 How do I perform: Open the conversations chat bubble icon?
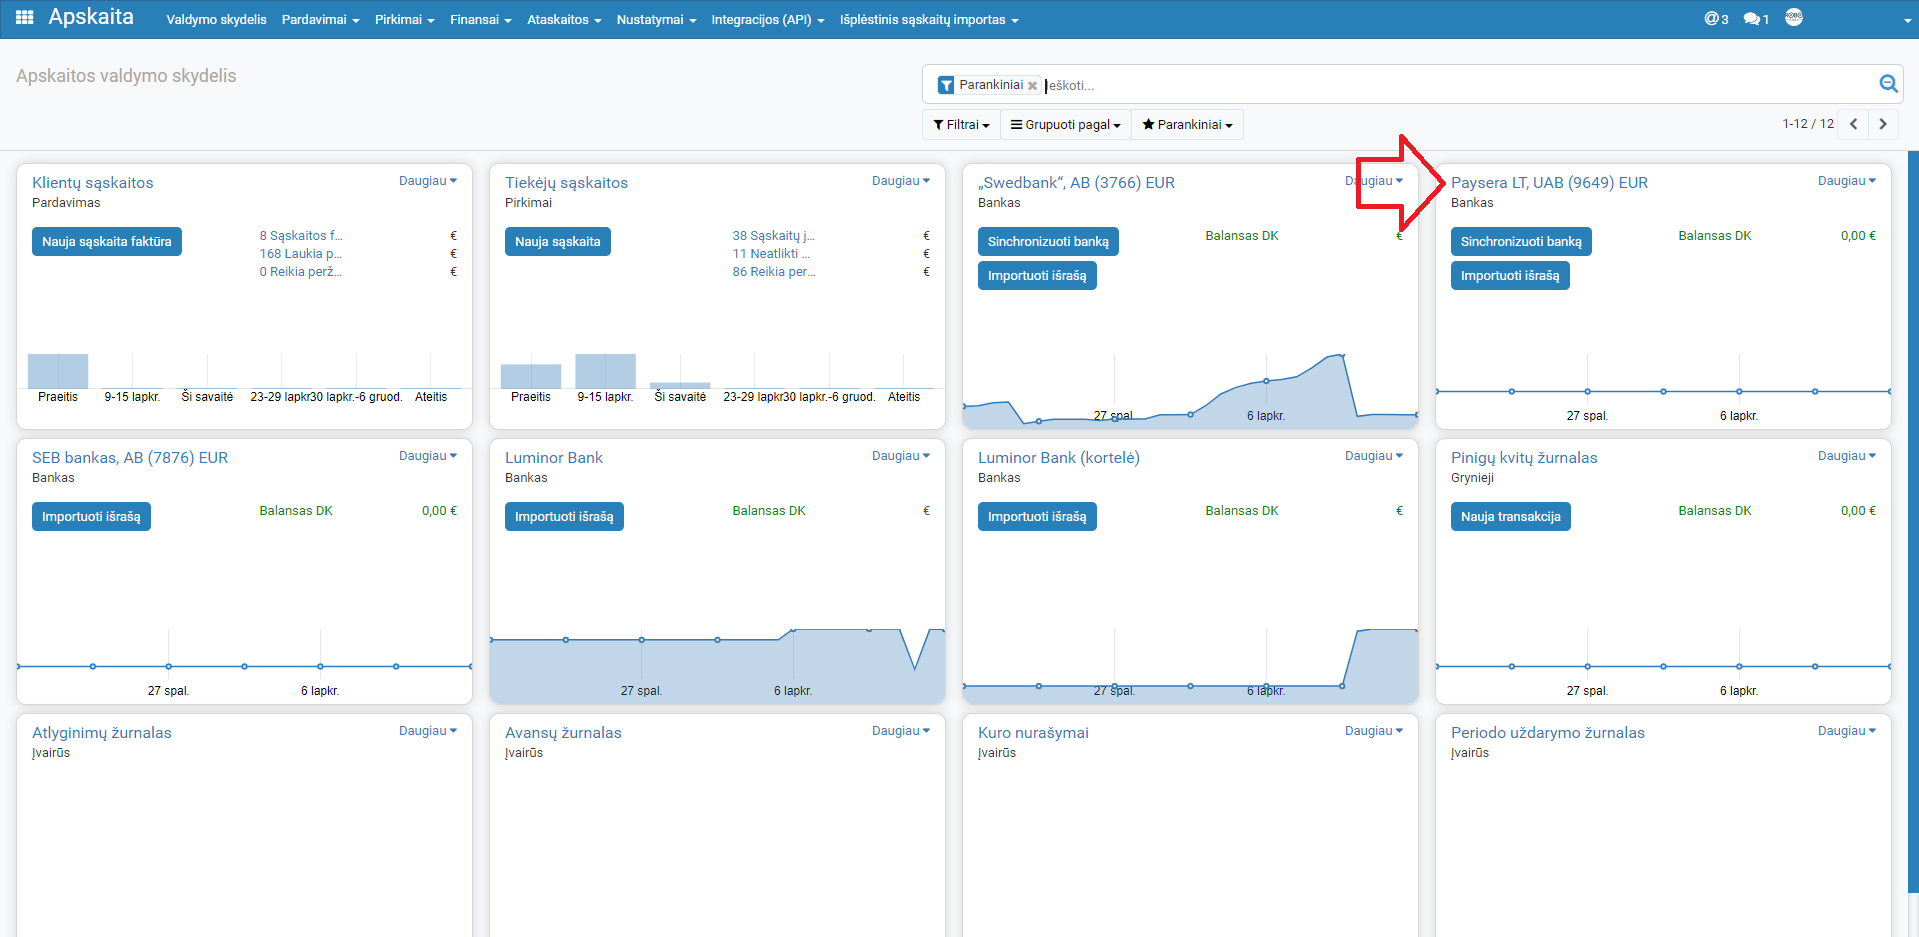pyautogui.click(x=1756, y=19)
